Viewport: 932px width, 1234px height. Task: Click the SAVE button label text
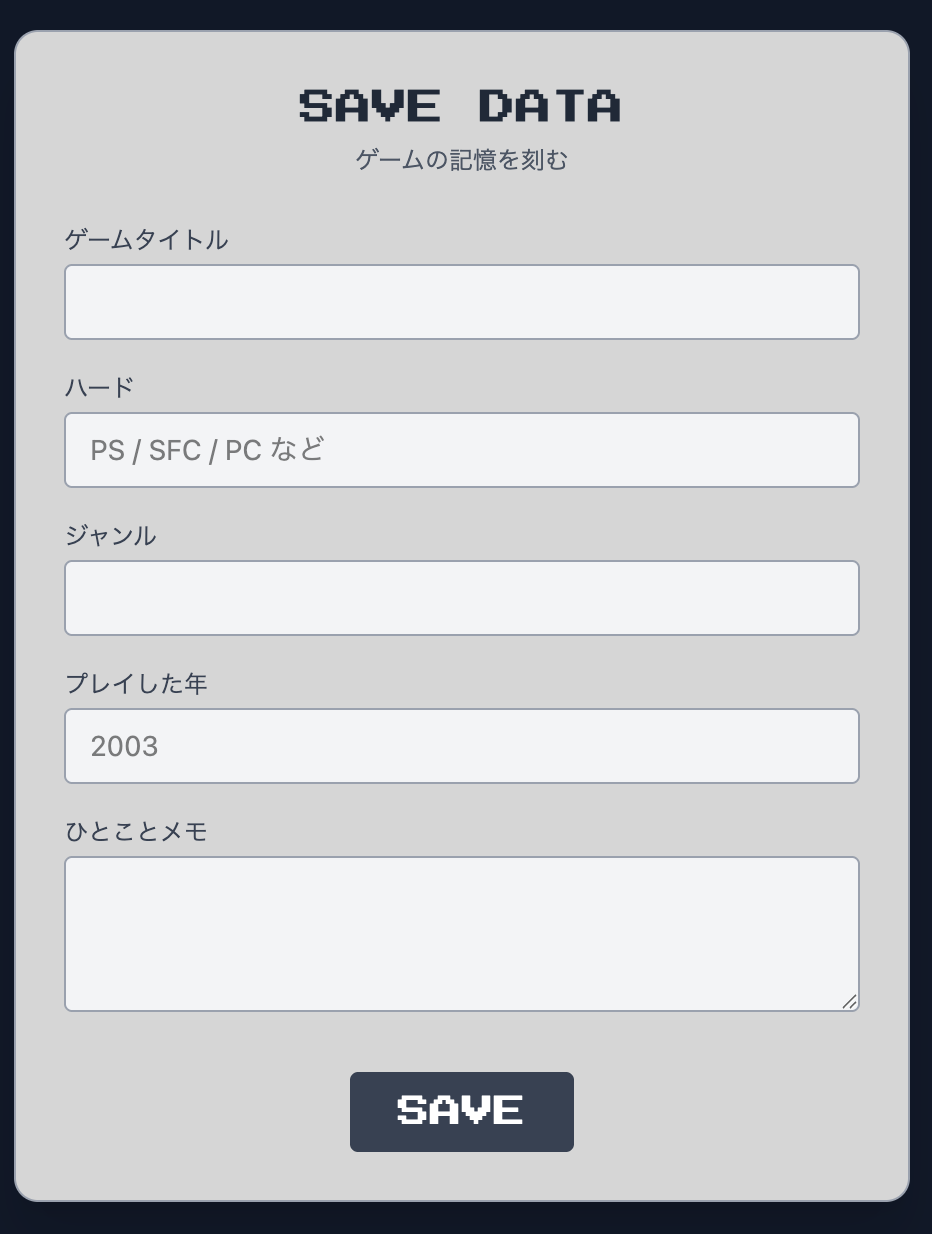tap(461, 1110)
